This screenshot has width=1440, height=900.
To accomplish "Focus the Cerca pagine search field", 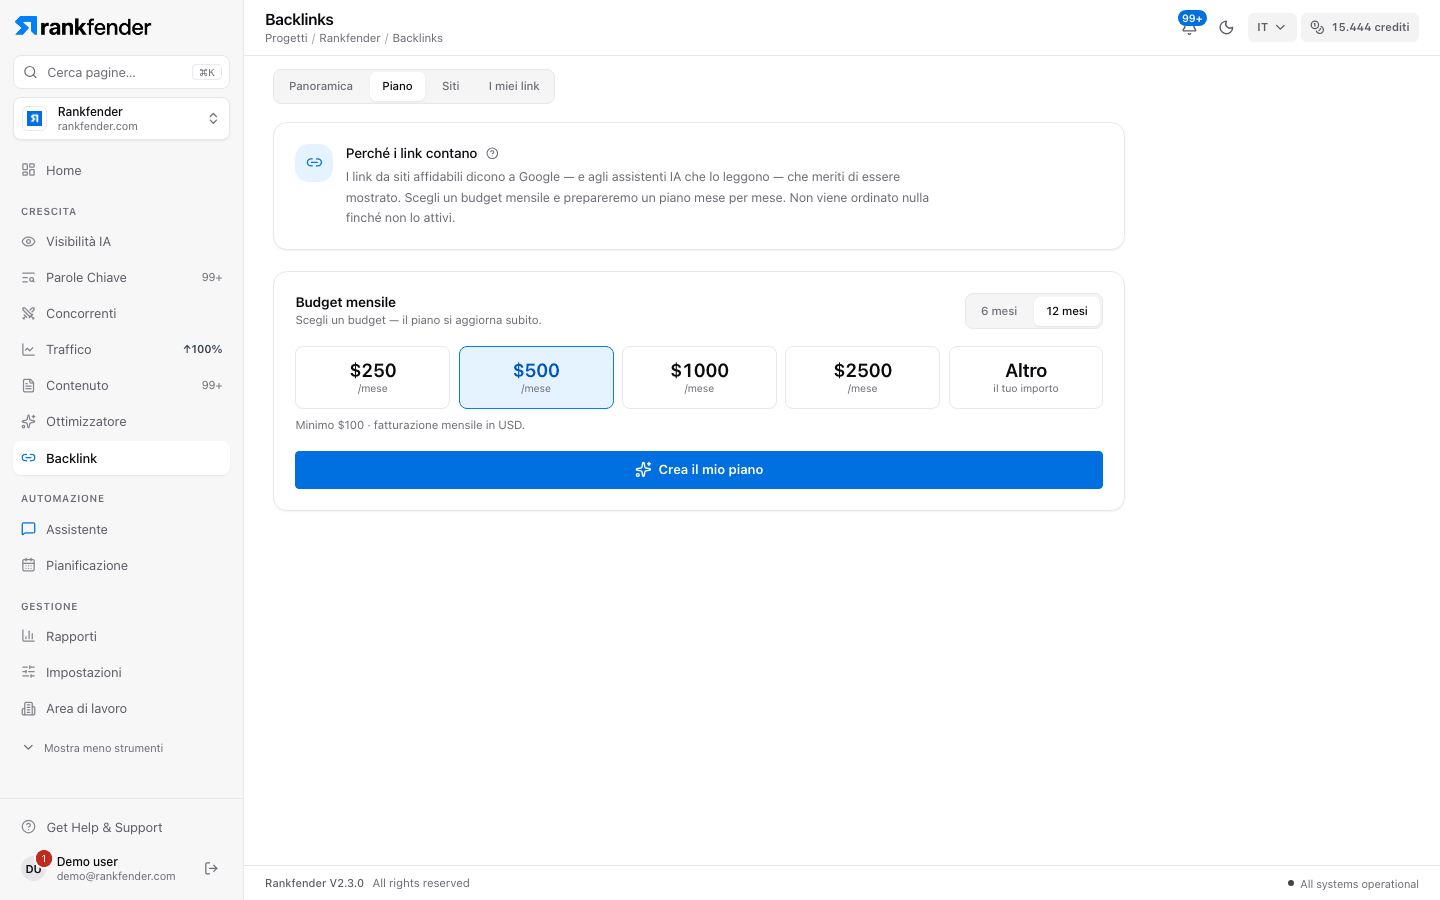I will [x=122, y=72].
